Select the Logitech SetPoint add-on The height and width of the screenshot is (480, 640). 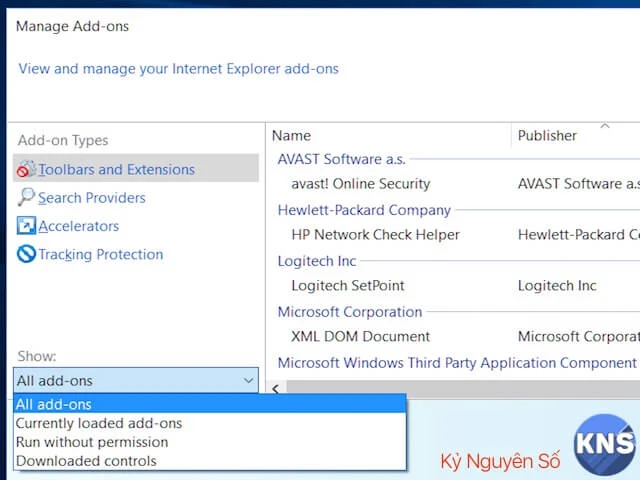(x=346, y=286)
